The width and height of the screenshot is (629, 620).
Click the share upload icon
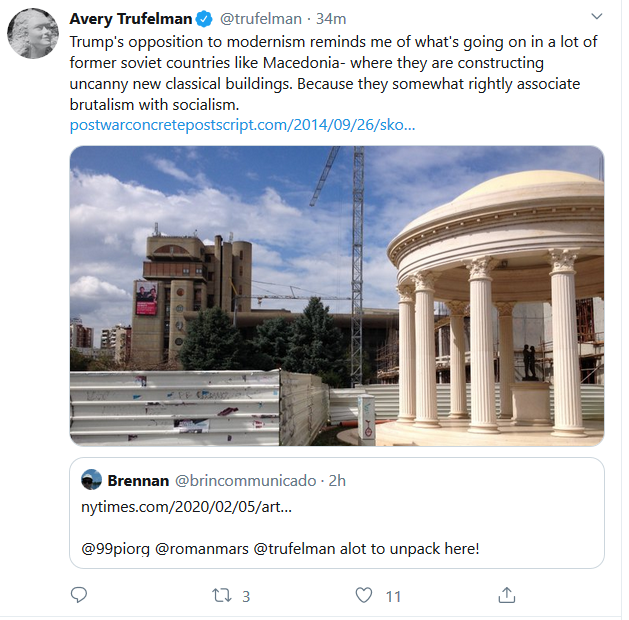[x=507, y=595]
